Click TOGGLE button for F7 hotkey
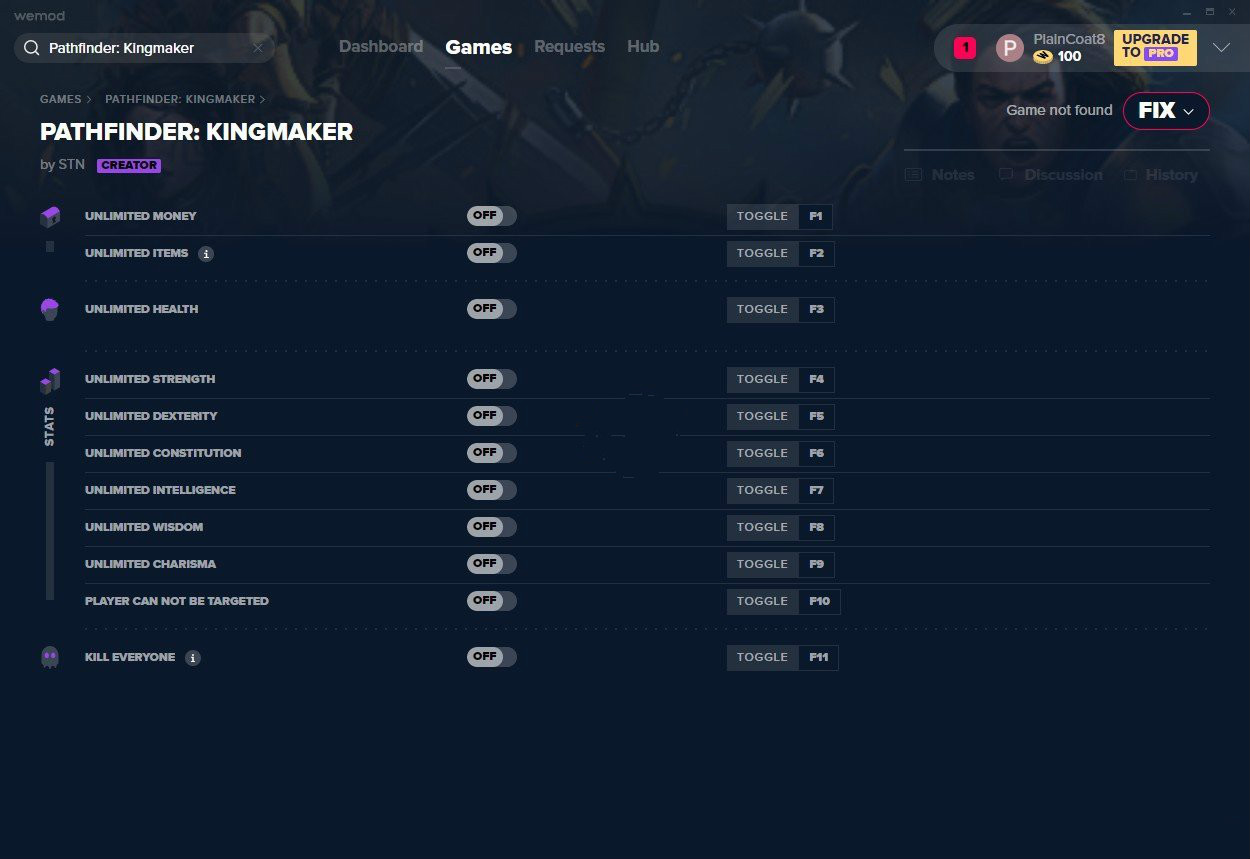The height and width of the screenshot is (859, 1250). tap(763, 490)
